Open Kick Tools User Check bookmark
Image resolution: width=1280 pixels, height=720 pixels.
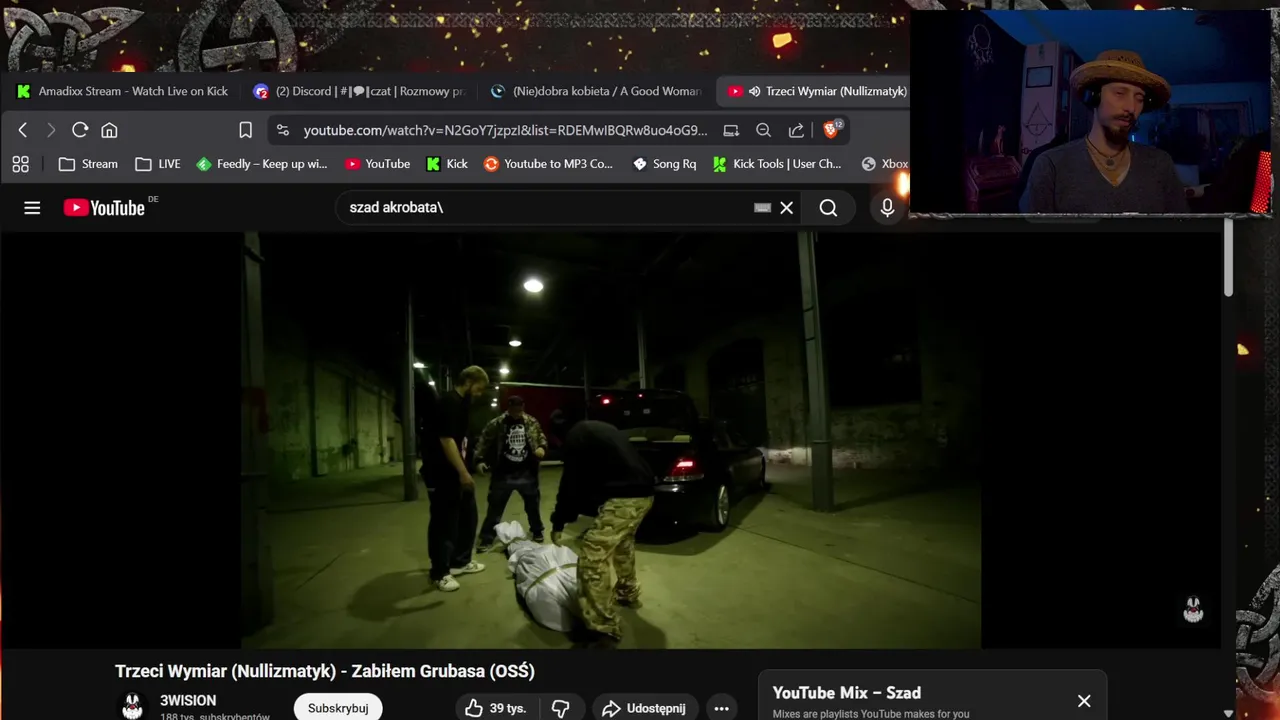pyautogui.click(x=777, y=164)
